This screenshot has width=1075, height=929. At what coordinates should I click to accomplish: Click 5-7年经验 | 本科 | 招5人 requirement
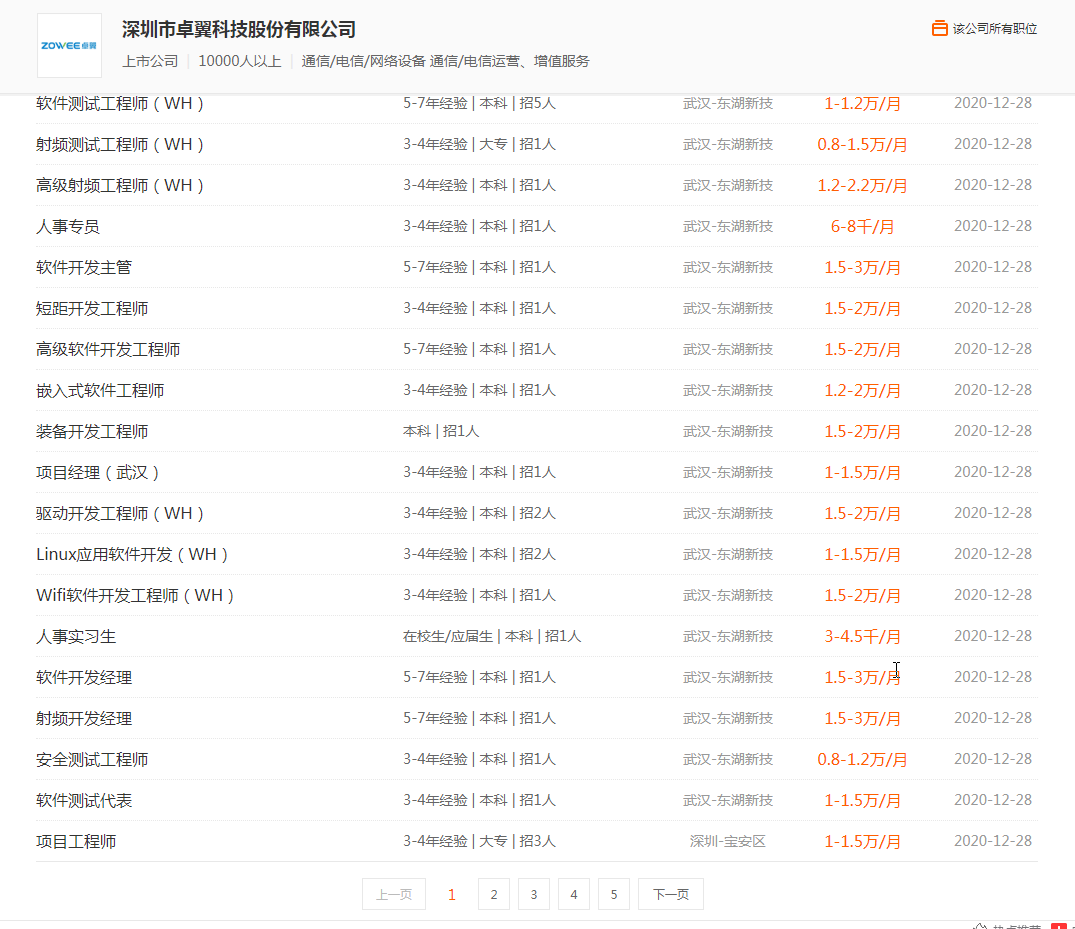click(479, 103)
